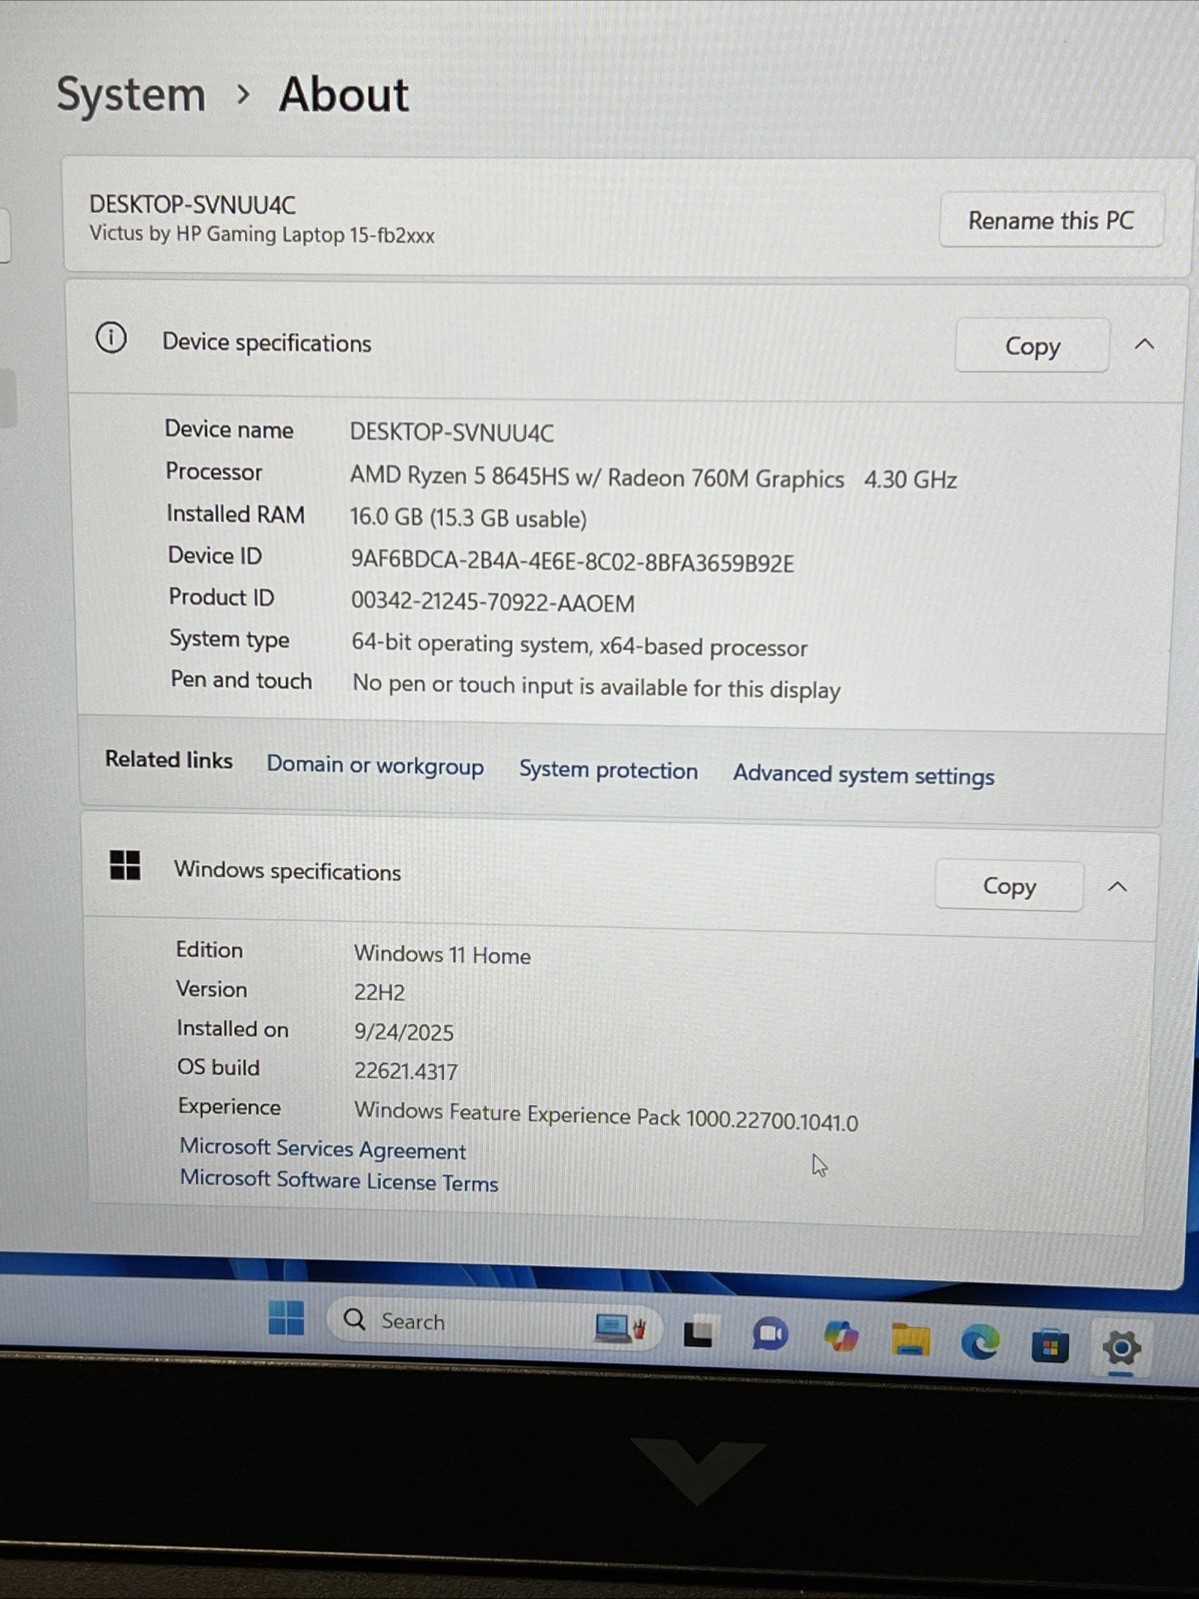
Task: Go back to System breadcrumb
Action: [x=131, y=95]
